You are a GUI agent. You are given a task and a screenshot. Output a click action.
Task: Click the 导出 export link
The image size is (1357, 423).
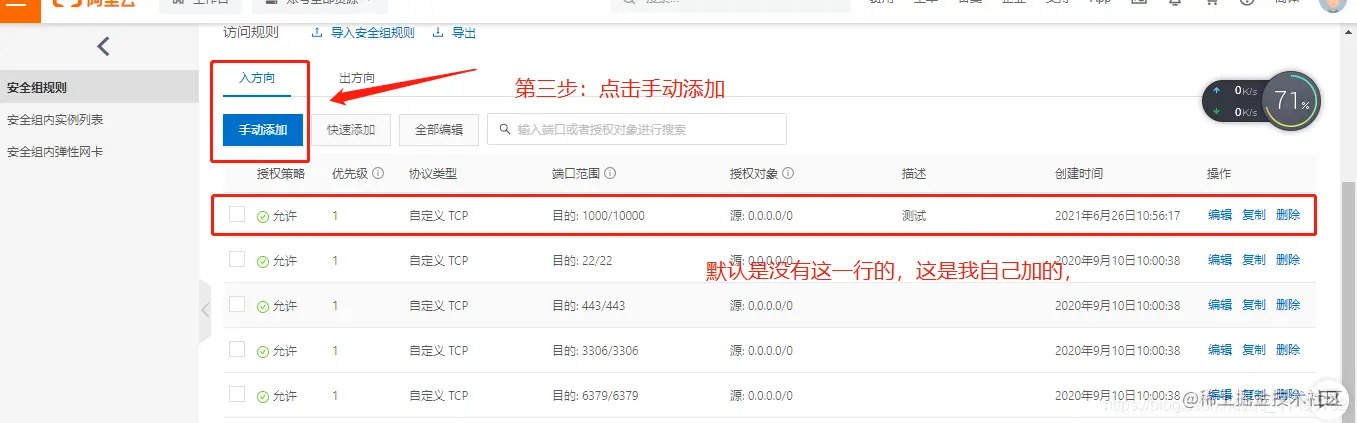[455, 33]
